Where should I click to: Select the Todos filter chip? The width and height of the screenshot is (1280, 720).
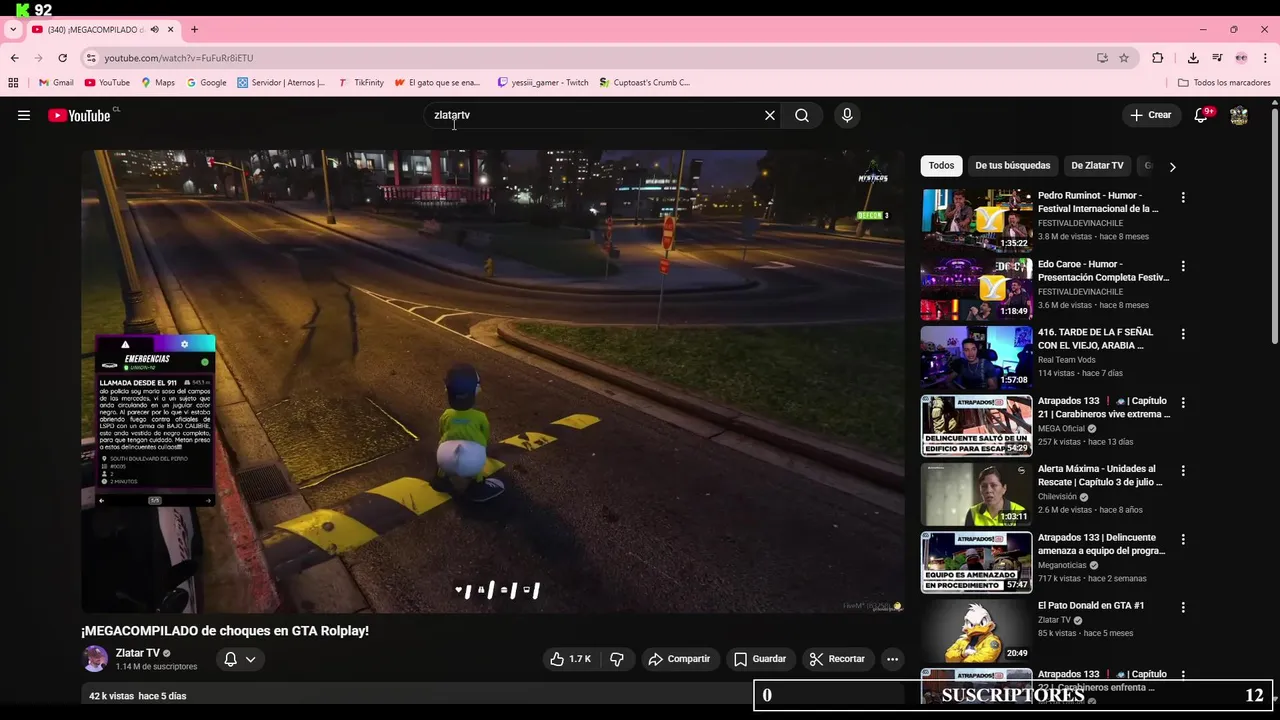tap(941, 166)
